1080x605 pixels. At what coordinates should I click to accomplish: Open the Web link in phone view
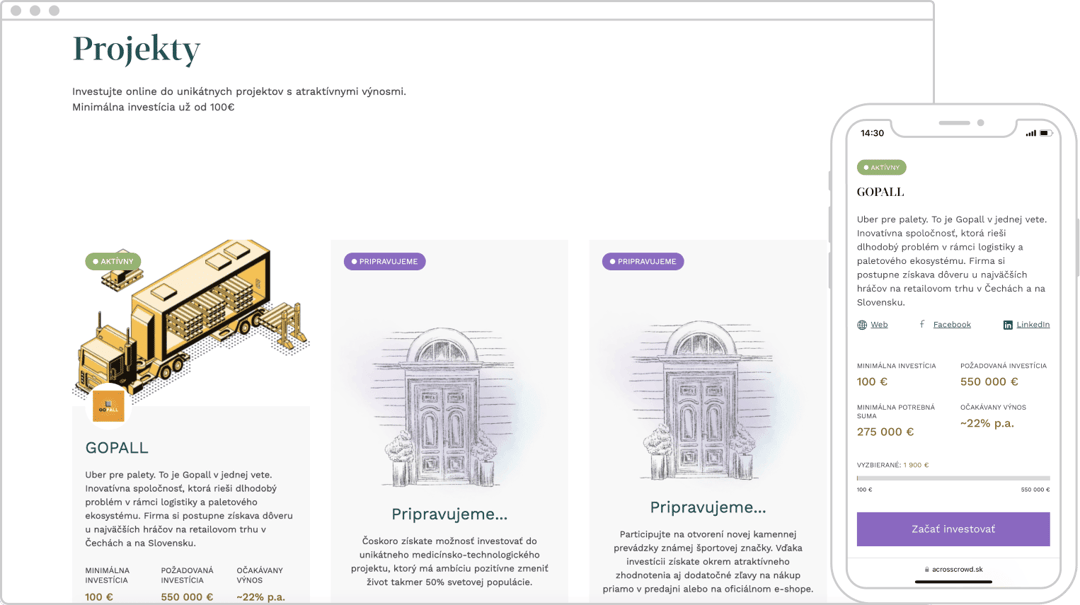click(x=879, y=325)
